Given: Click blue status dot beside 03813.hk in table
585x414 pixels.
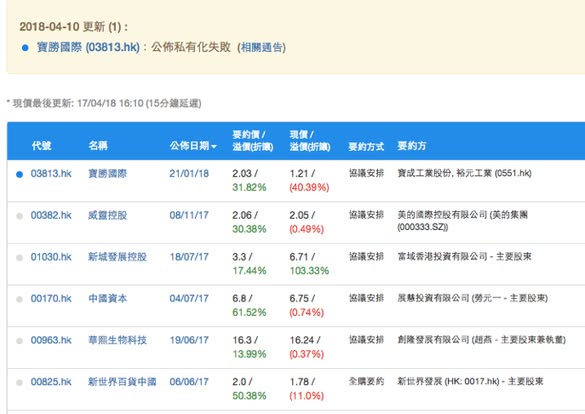Looking at the screenshot, I should pyautogui.click(x=19, y=174).
